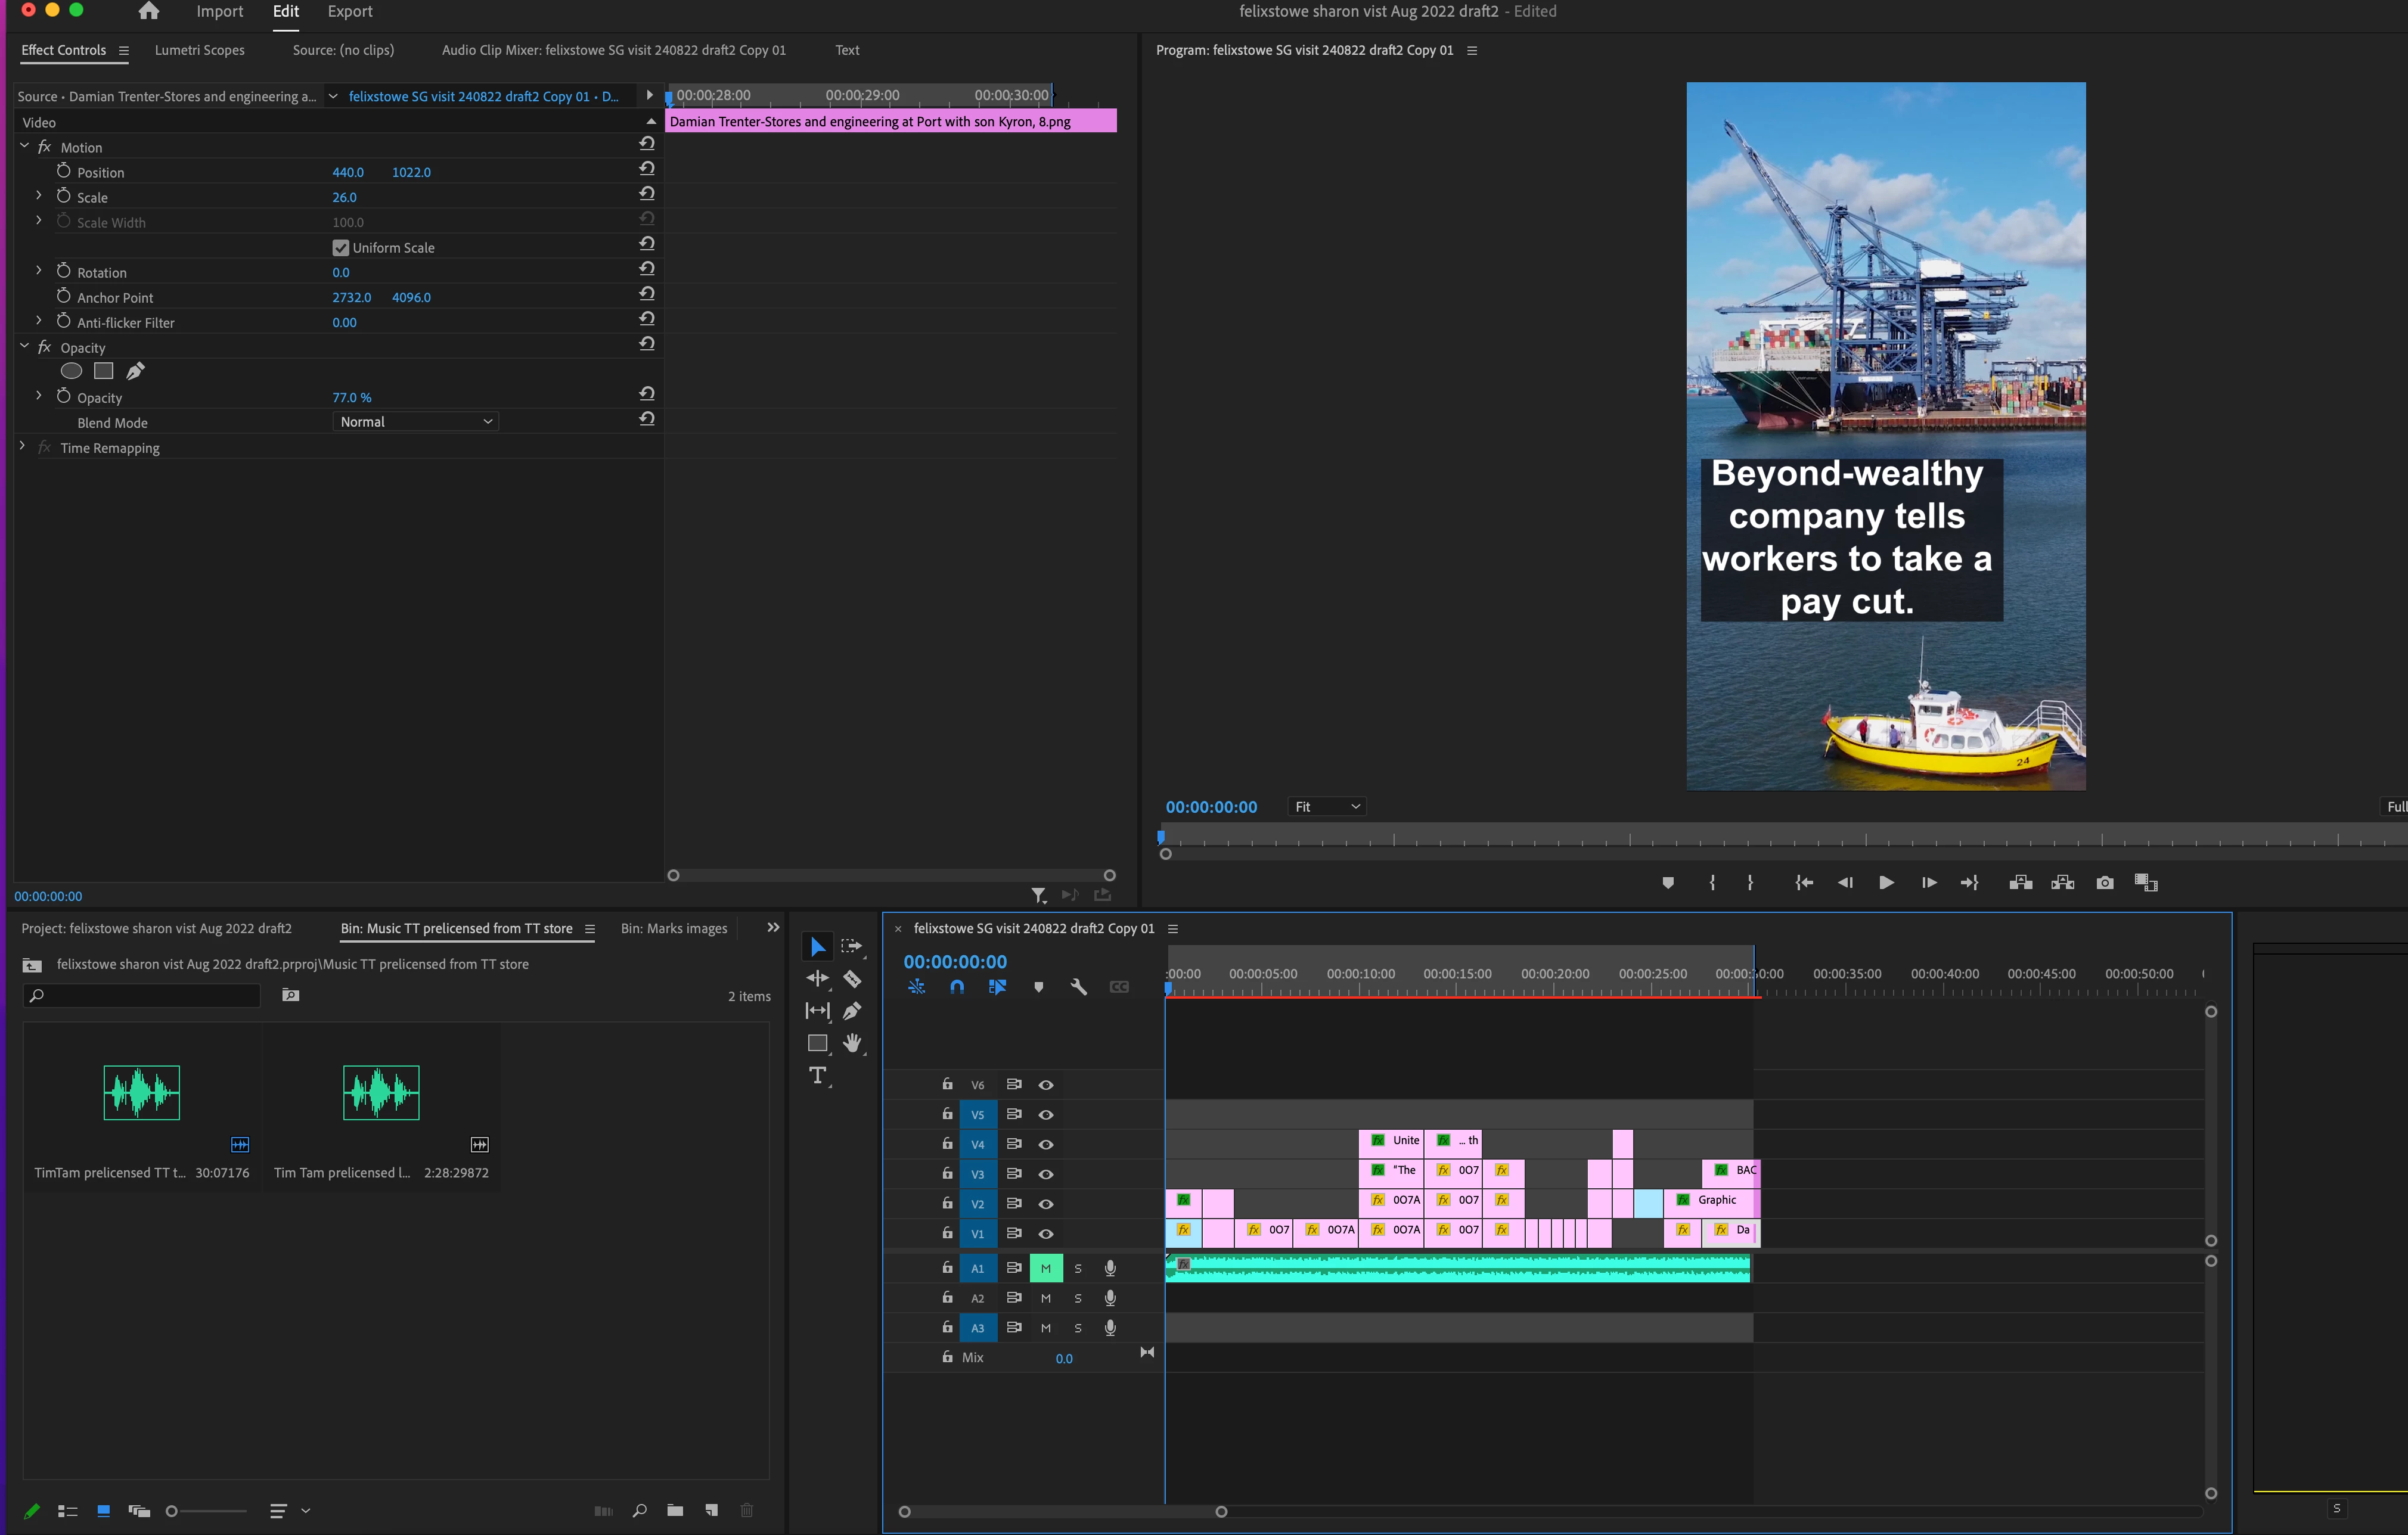Click the Export Frame camera icon
The width and height of the screenshot is (2408, 1535).
pos(2104,882)
